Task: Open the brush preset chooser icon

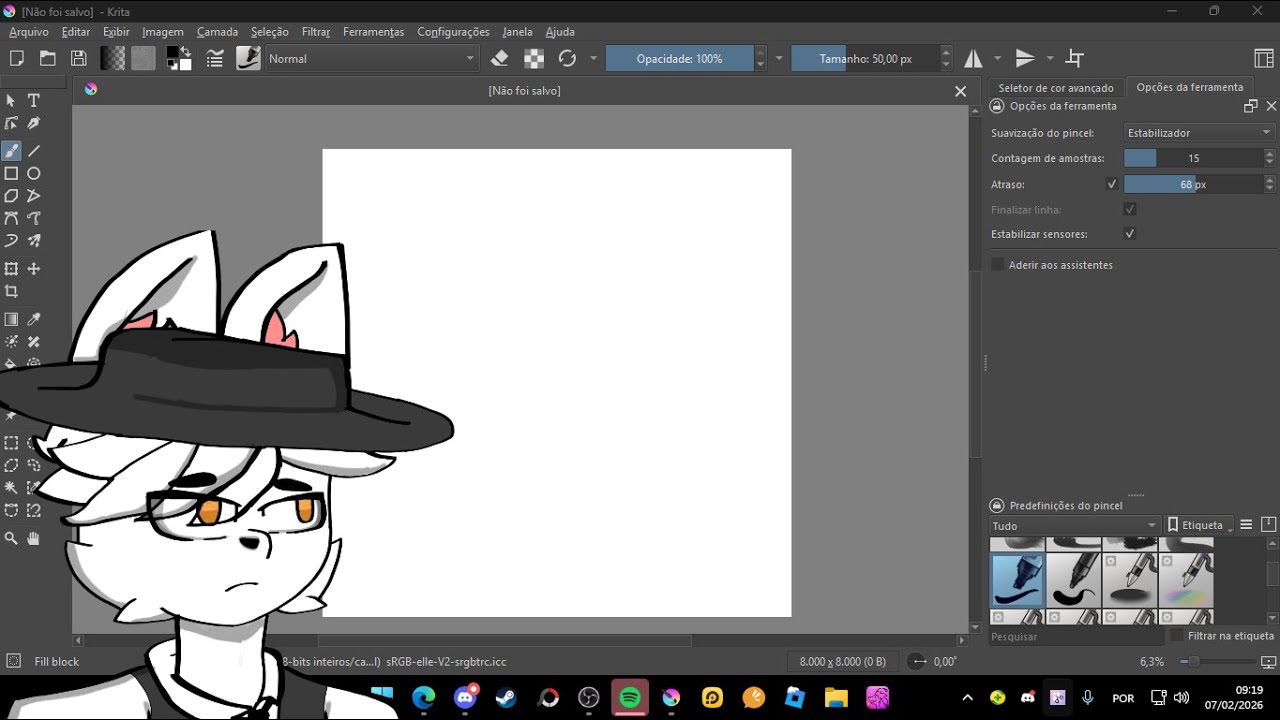Action: (248, 58)
